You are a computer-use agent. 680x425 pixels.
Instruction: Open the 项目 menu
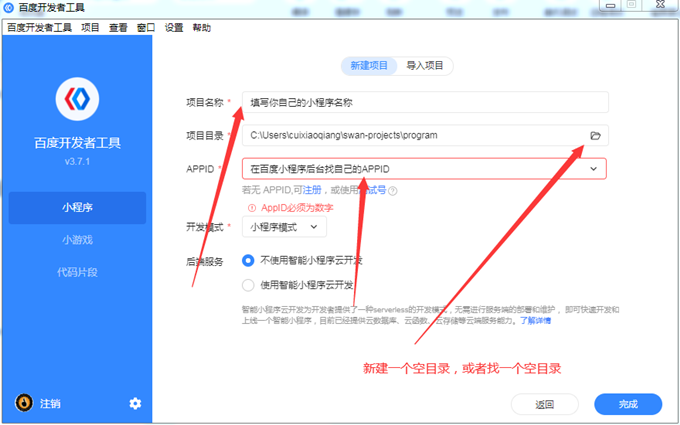[x=90, y=28]
